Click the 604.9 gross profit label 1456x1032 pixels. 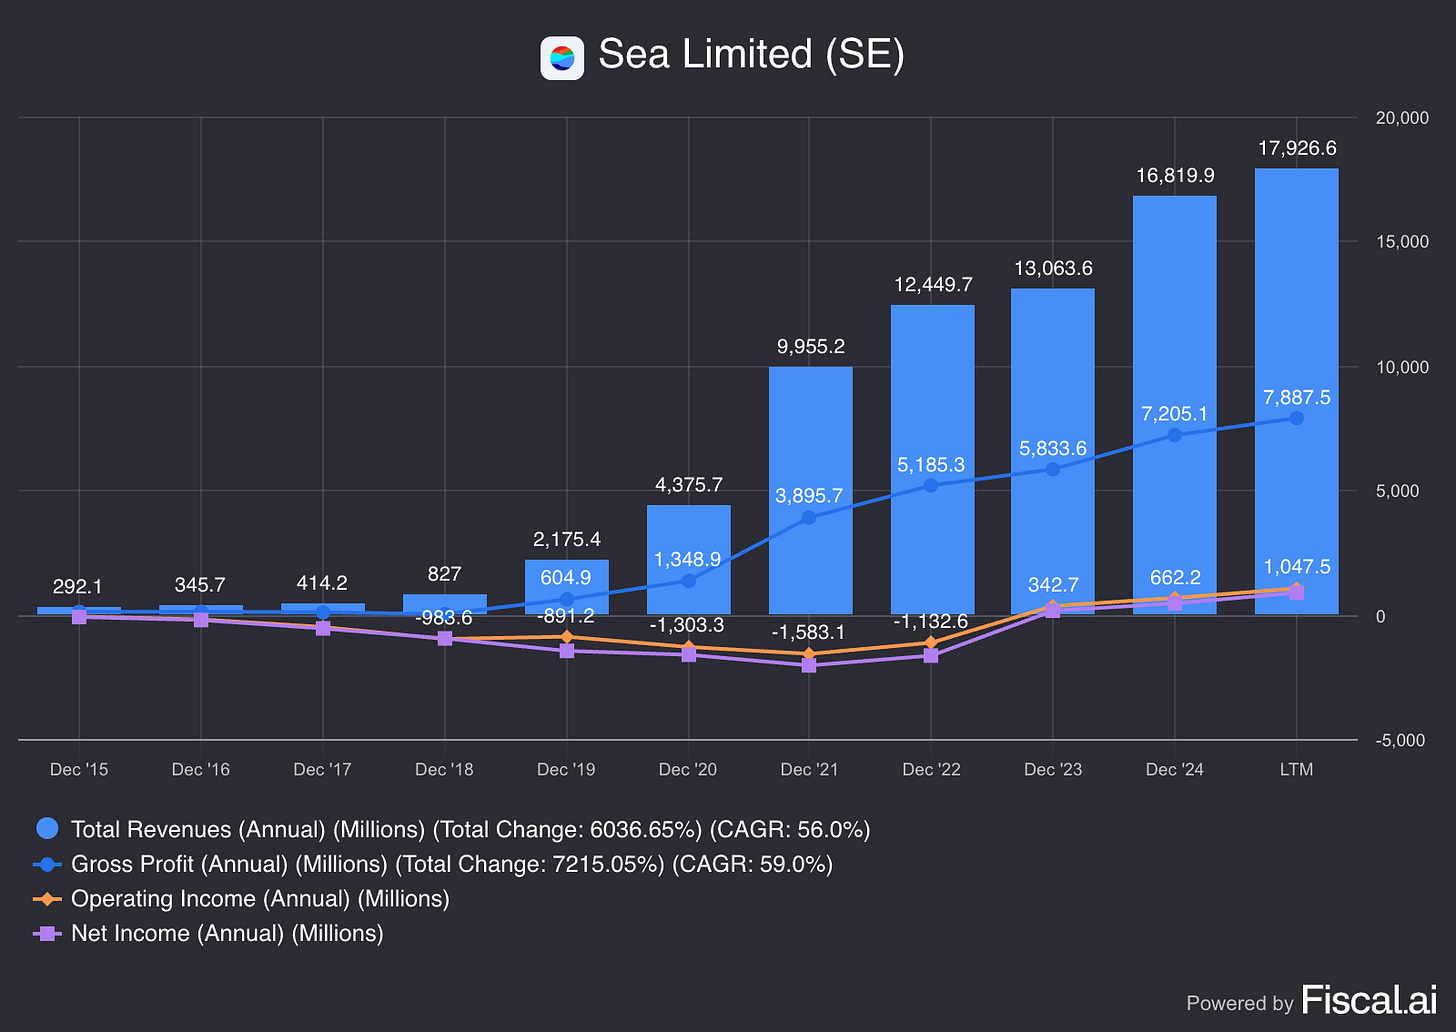pyautogui.click(x=566, y=578)
